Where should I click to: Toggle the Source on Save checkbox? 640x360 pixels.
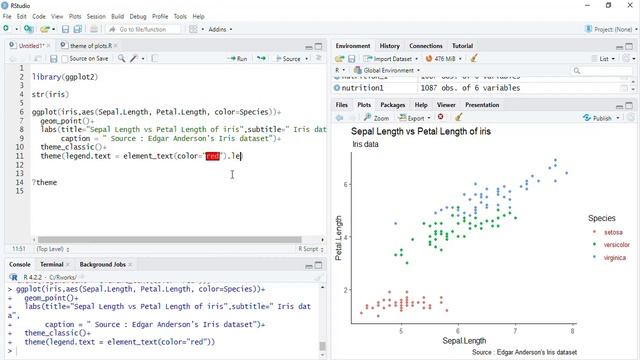64,59
